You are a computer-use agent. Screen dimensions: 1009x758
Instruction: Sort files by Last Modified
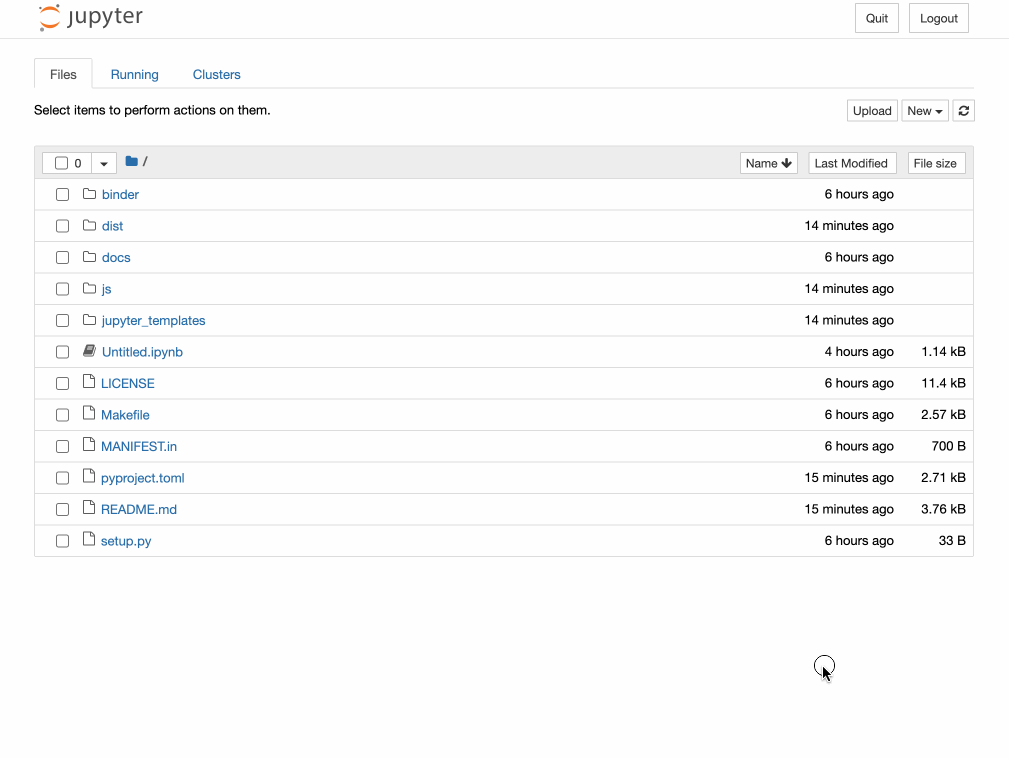tap(851, 162)
